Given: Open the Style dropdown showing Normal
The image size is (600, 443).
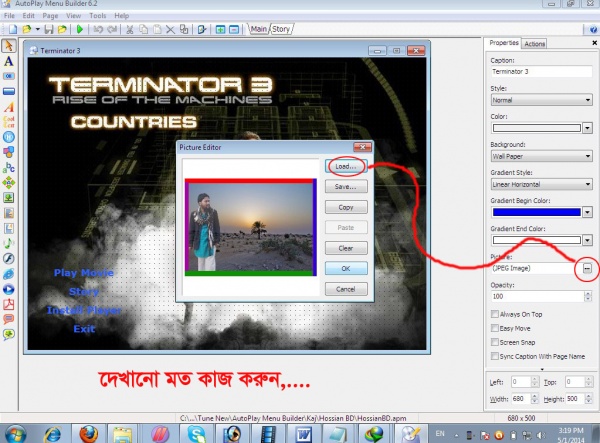Looking at the screenshot, I should pos(541,100).
